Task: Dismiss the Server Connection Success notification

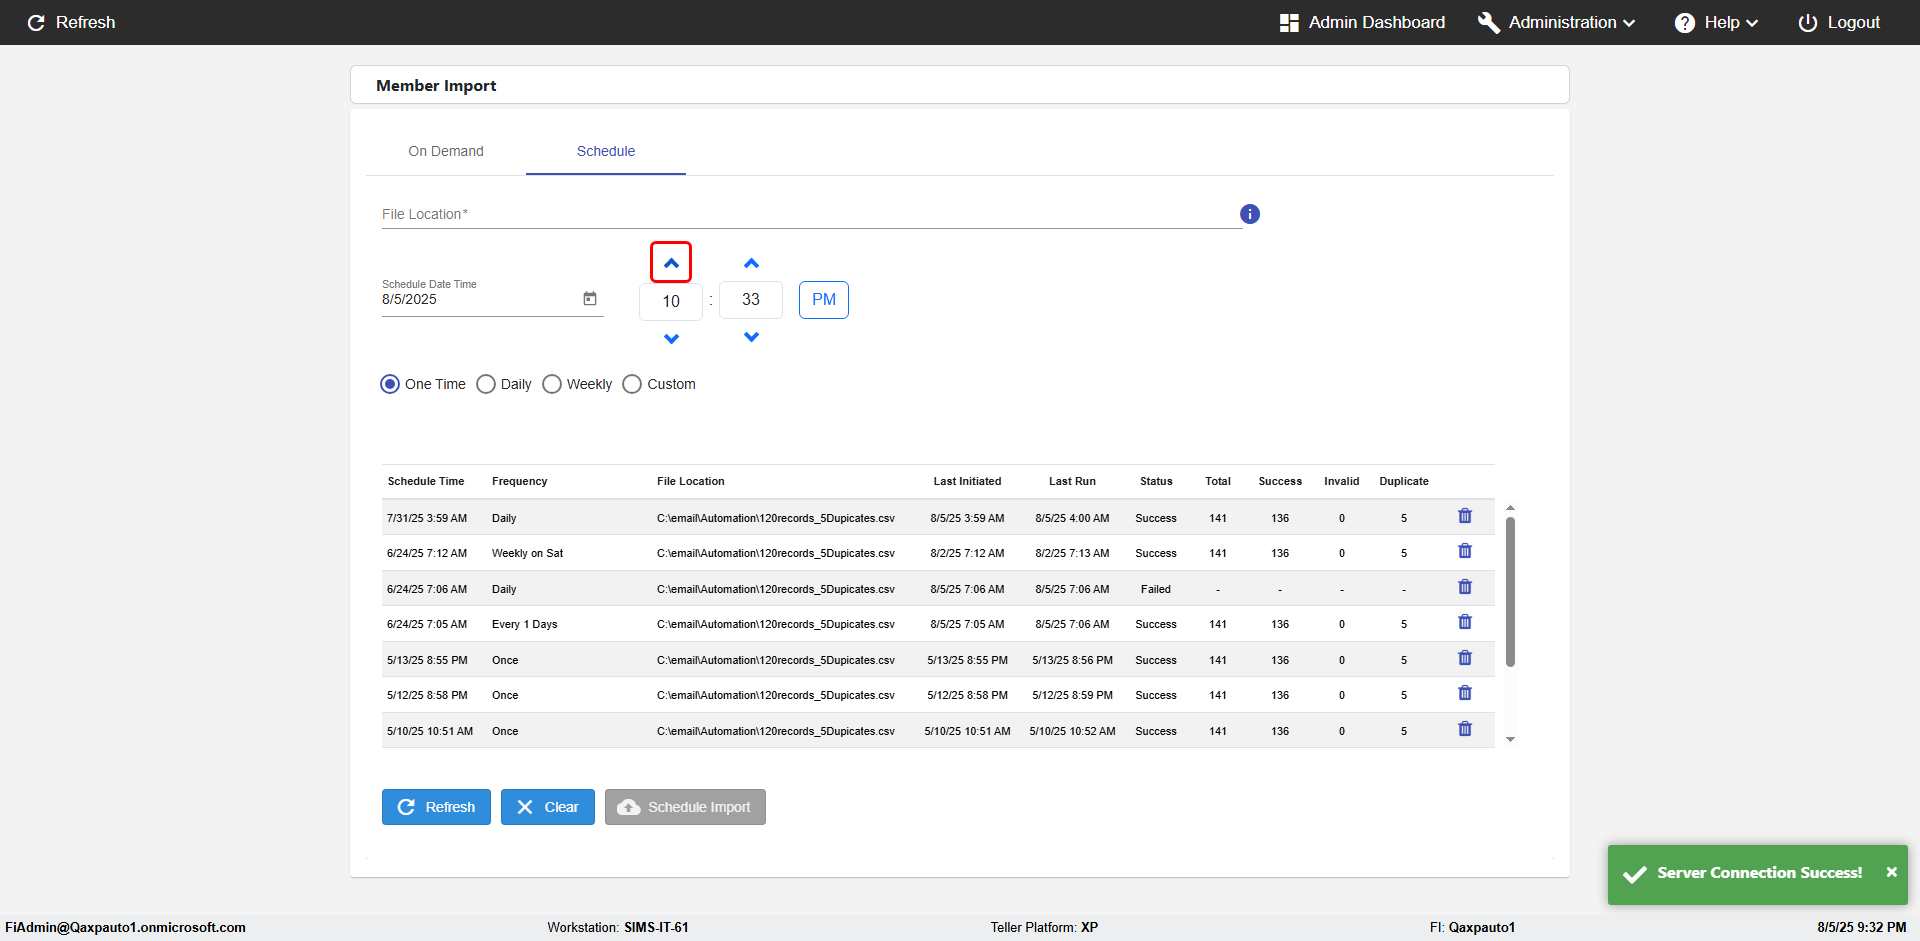Action: click(x=1891, y=872)
